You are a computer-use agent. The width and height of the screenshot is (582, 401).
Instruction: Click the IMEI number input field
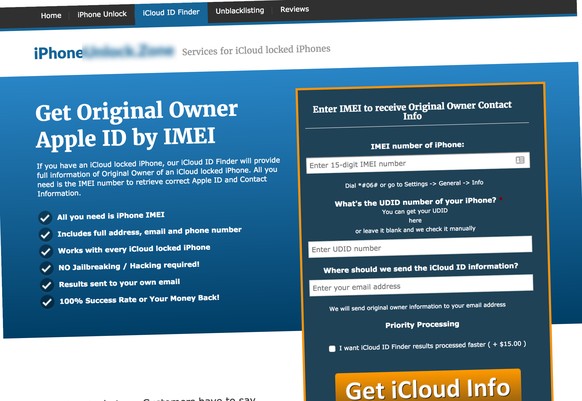point(418,163)
